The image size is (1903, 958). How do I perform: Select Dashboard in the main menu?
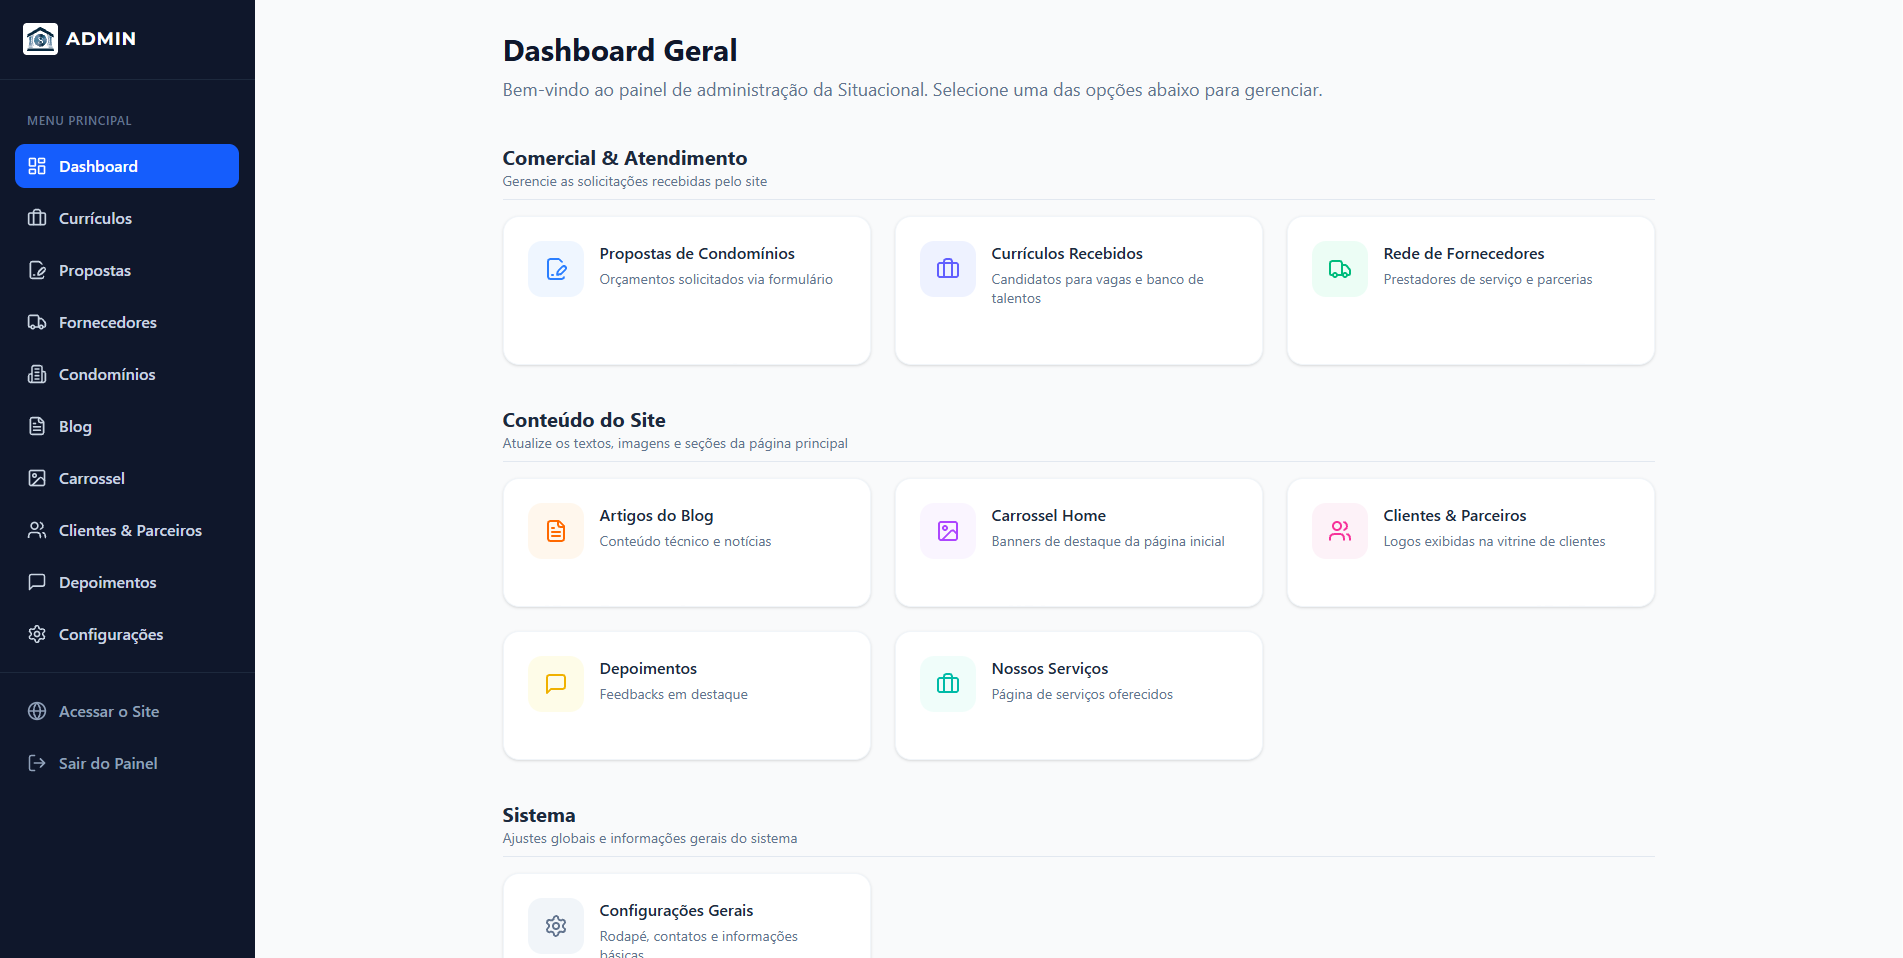pyautogui.click(x=127, y=166)
